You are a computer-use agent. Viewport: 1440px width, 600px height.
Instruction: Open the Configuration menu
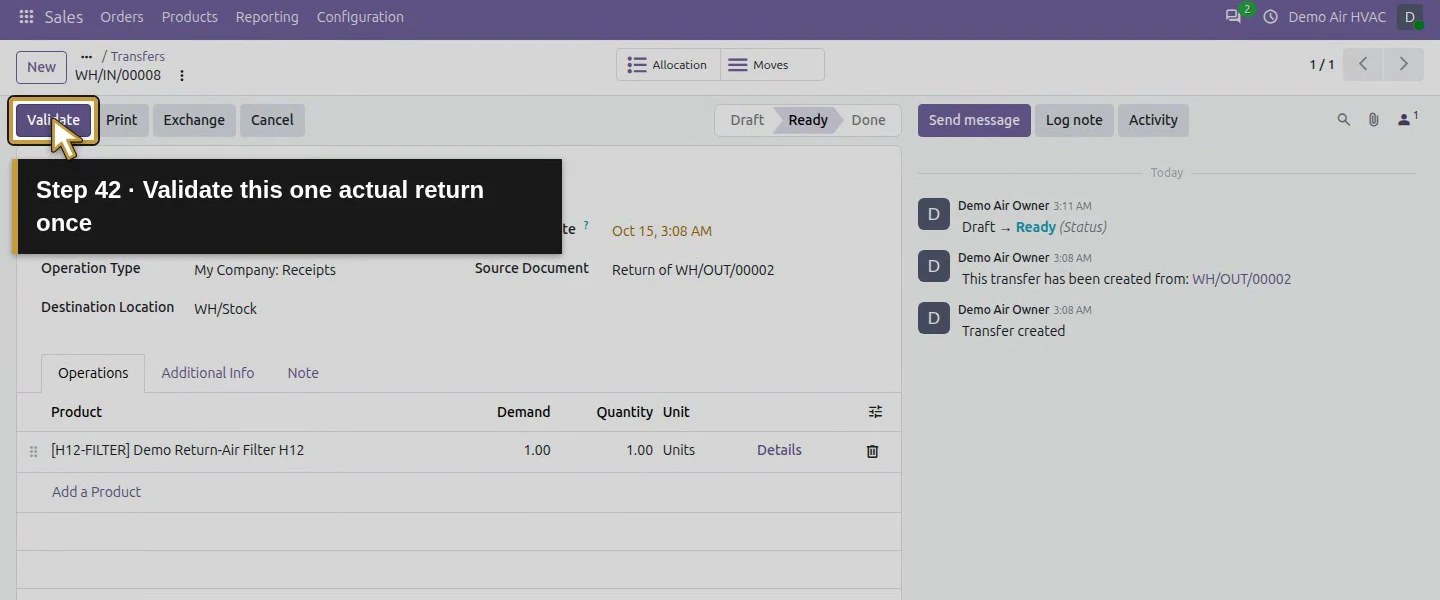tap(360, 17)
